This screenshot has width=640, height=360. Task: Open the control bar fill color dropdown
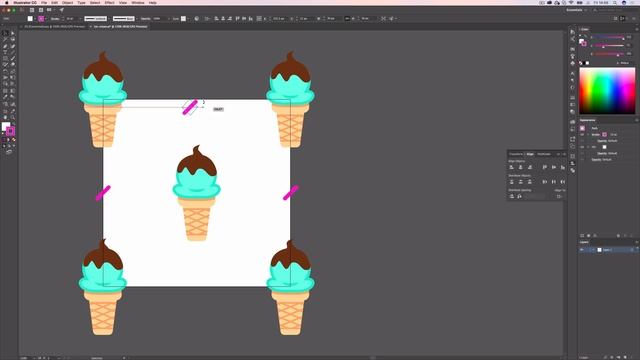point(35,19)
